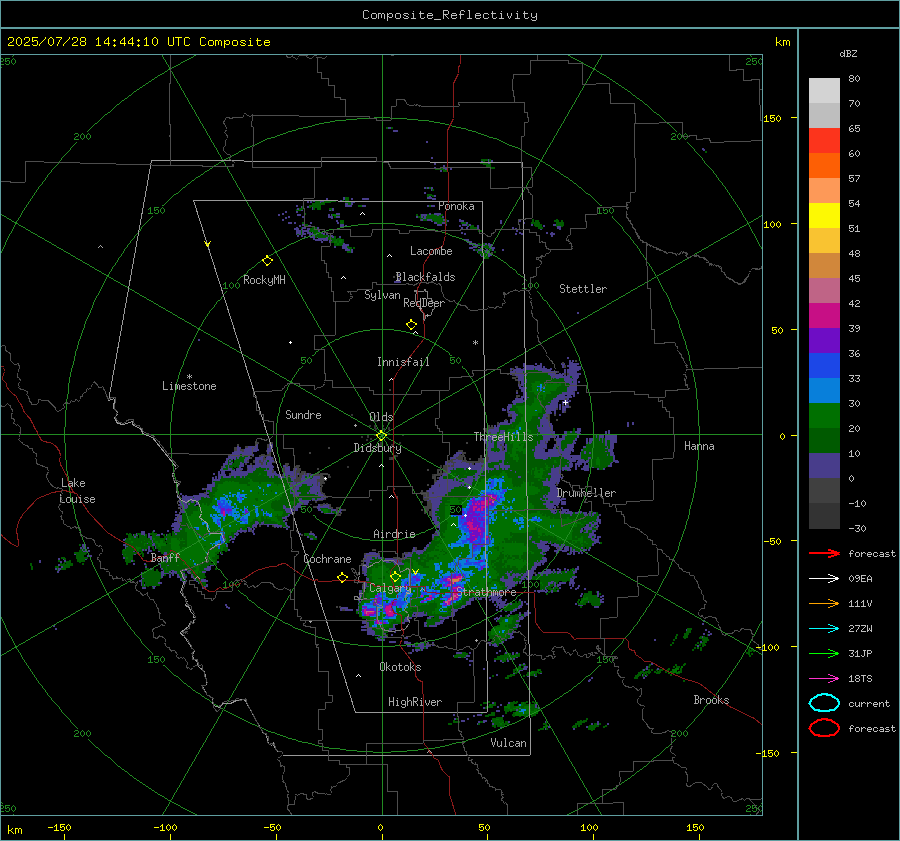Select the 45 dBZ pink swatch
Image resolution: width=900 pixels, height=841 pixels.
pyautogui.click(x=824, y=290)
